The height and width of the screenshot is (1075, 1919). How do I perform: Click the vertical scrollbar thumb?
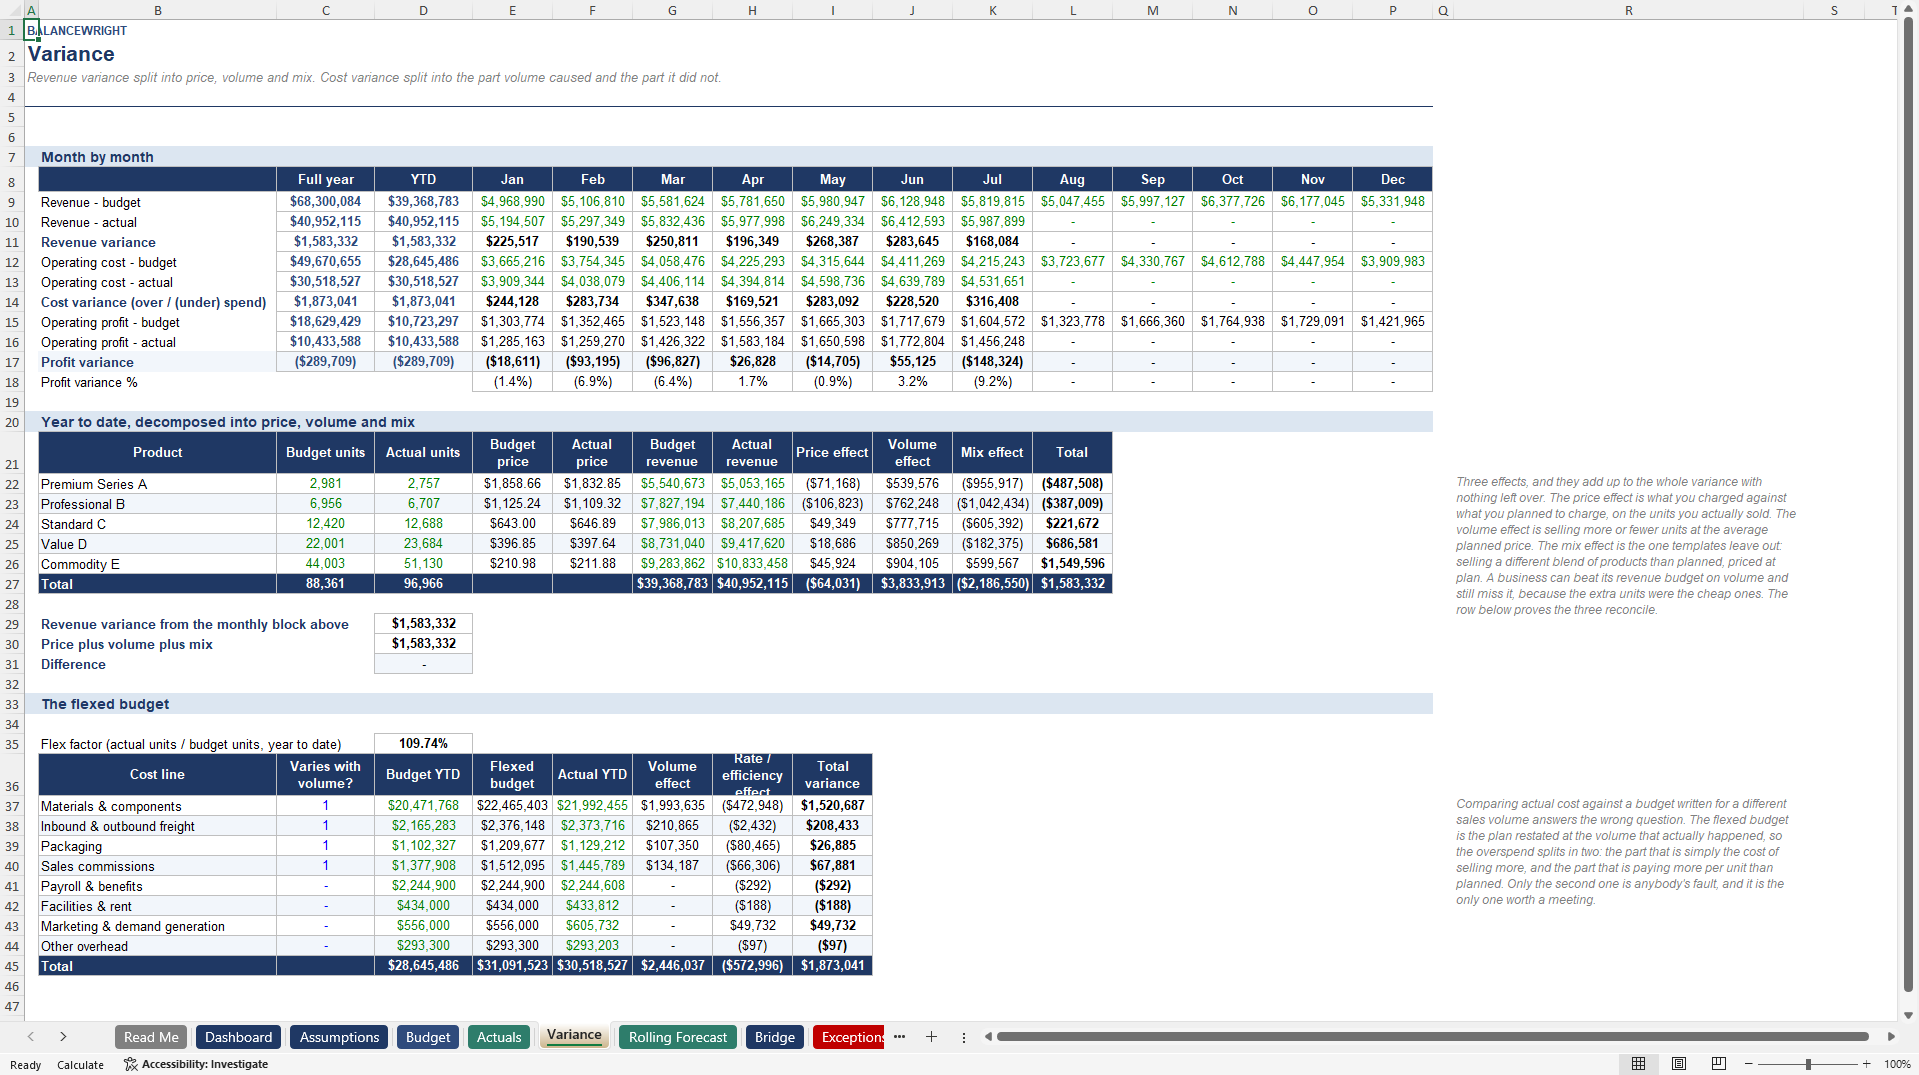coord(1908,505)
